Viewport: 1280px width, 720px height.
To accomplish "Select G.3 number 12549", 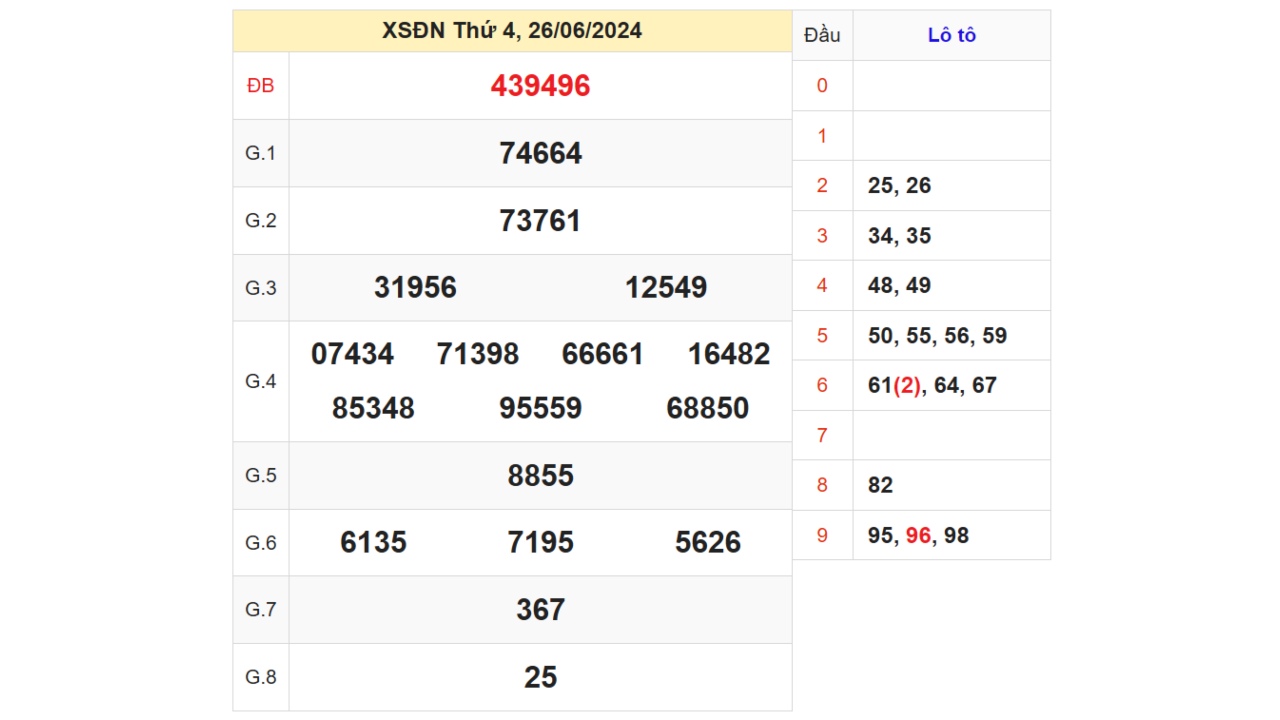I will point(666,288).
